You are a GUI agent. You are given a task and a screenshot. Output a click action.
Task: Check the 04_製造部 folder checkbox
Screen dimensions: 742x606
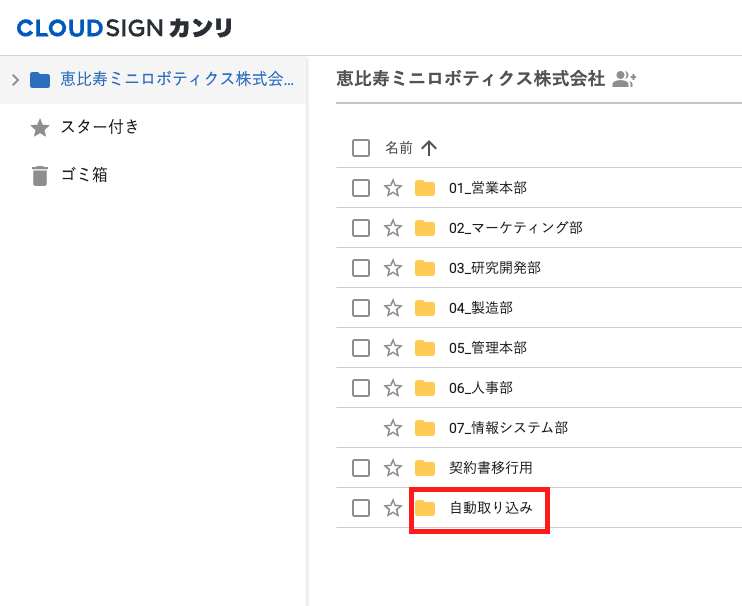click(361, 308)
